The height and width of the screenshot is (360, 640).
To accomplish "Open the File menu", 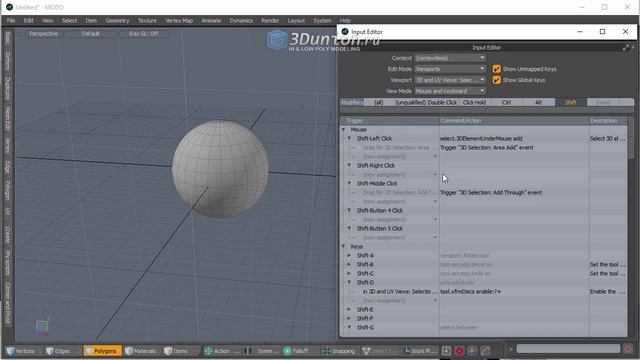I will pyautogui.click(x=11, y=20).
